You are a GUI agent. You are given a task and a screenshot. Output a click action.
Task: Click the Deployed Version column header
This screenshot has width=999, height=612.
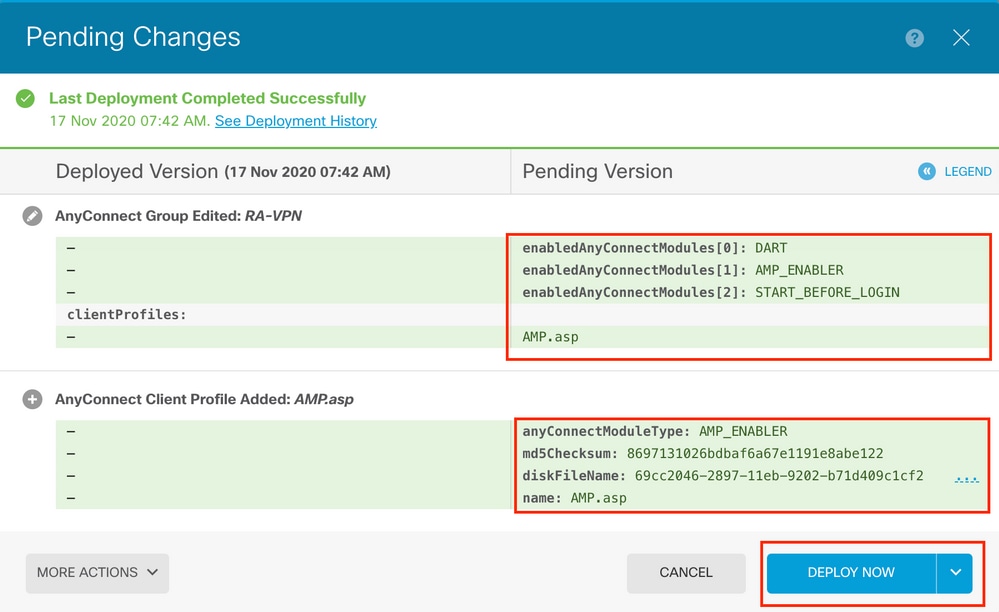(x=223, y=171)
